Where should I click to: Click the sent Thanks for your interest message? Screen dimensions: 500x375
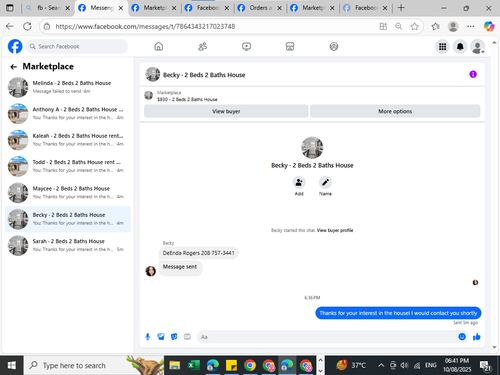pyautogui.click(x=398, y=313)
